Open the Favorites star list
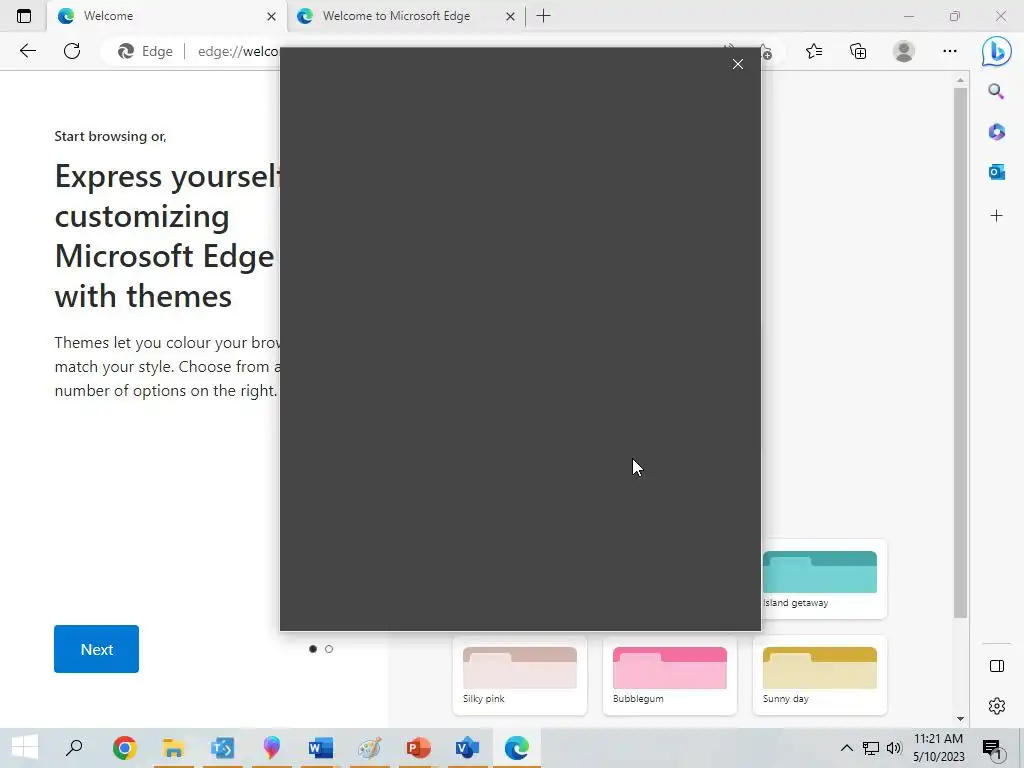Viewport: 1024px width, 768px height. 814,51
